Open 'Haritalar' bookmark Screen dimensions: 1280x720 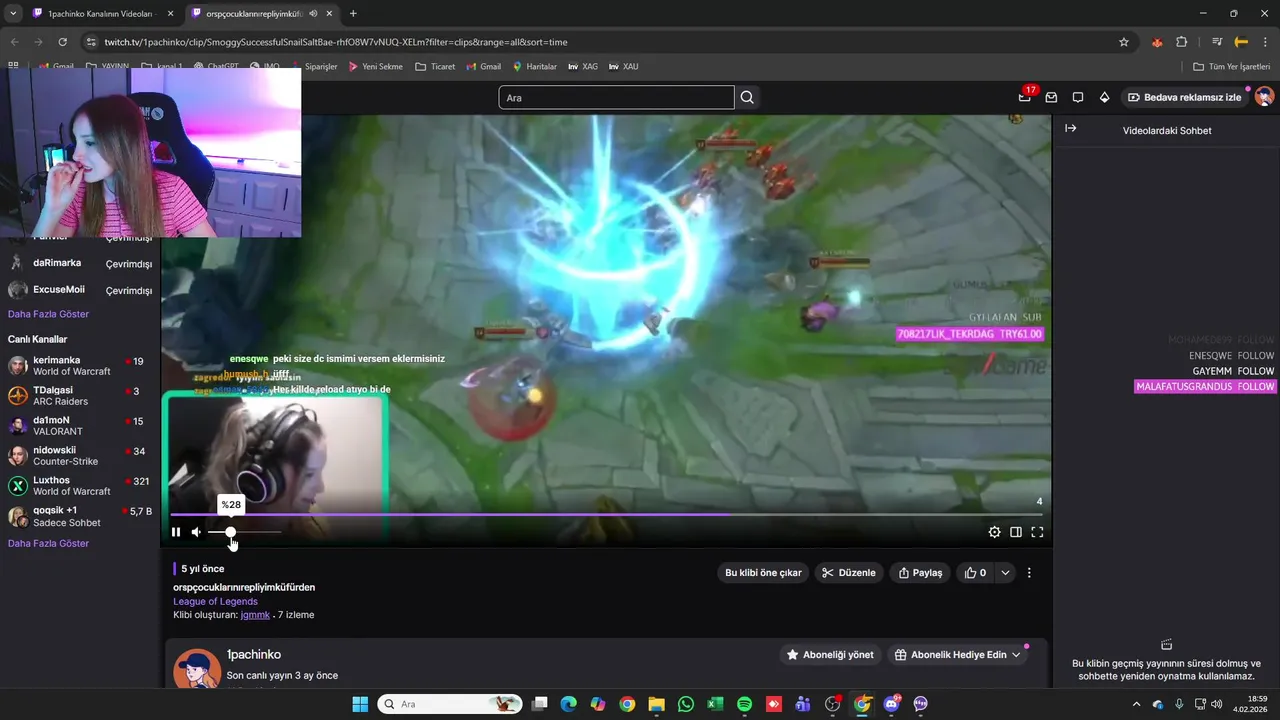click(x=535, y=66)
